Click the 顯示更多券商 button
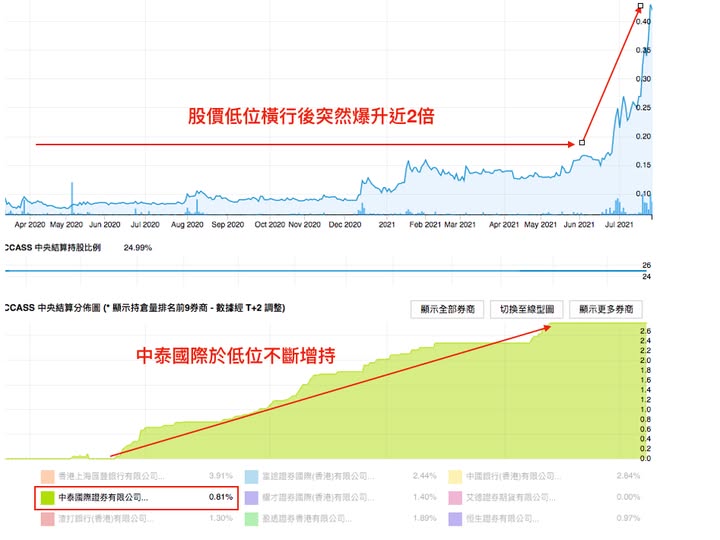 tap(606, 309)
